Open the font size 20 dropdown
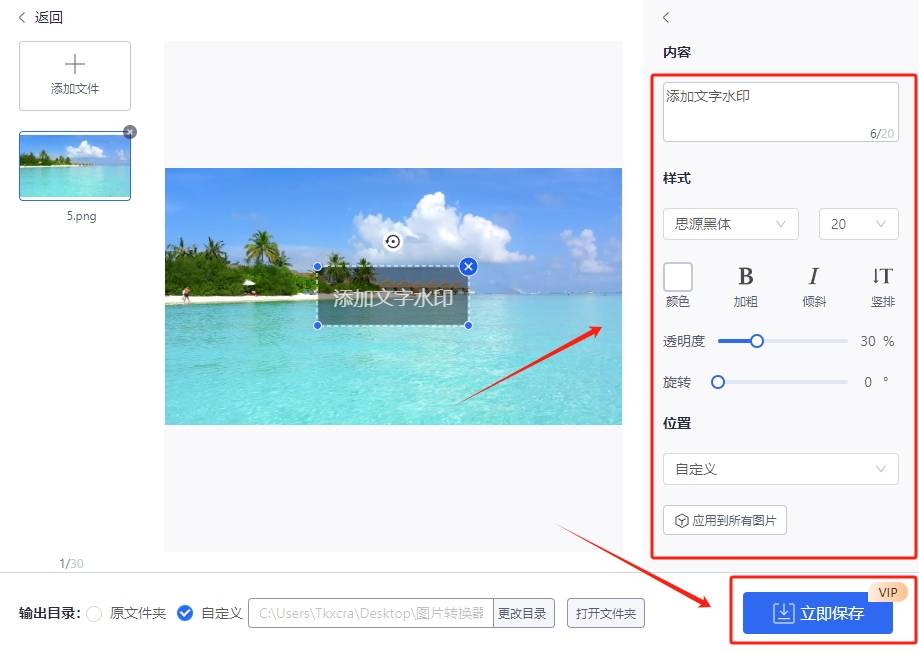This screenshot has height=652, width=919. 857,224
